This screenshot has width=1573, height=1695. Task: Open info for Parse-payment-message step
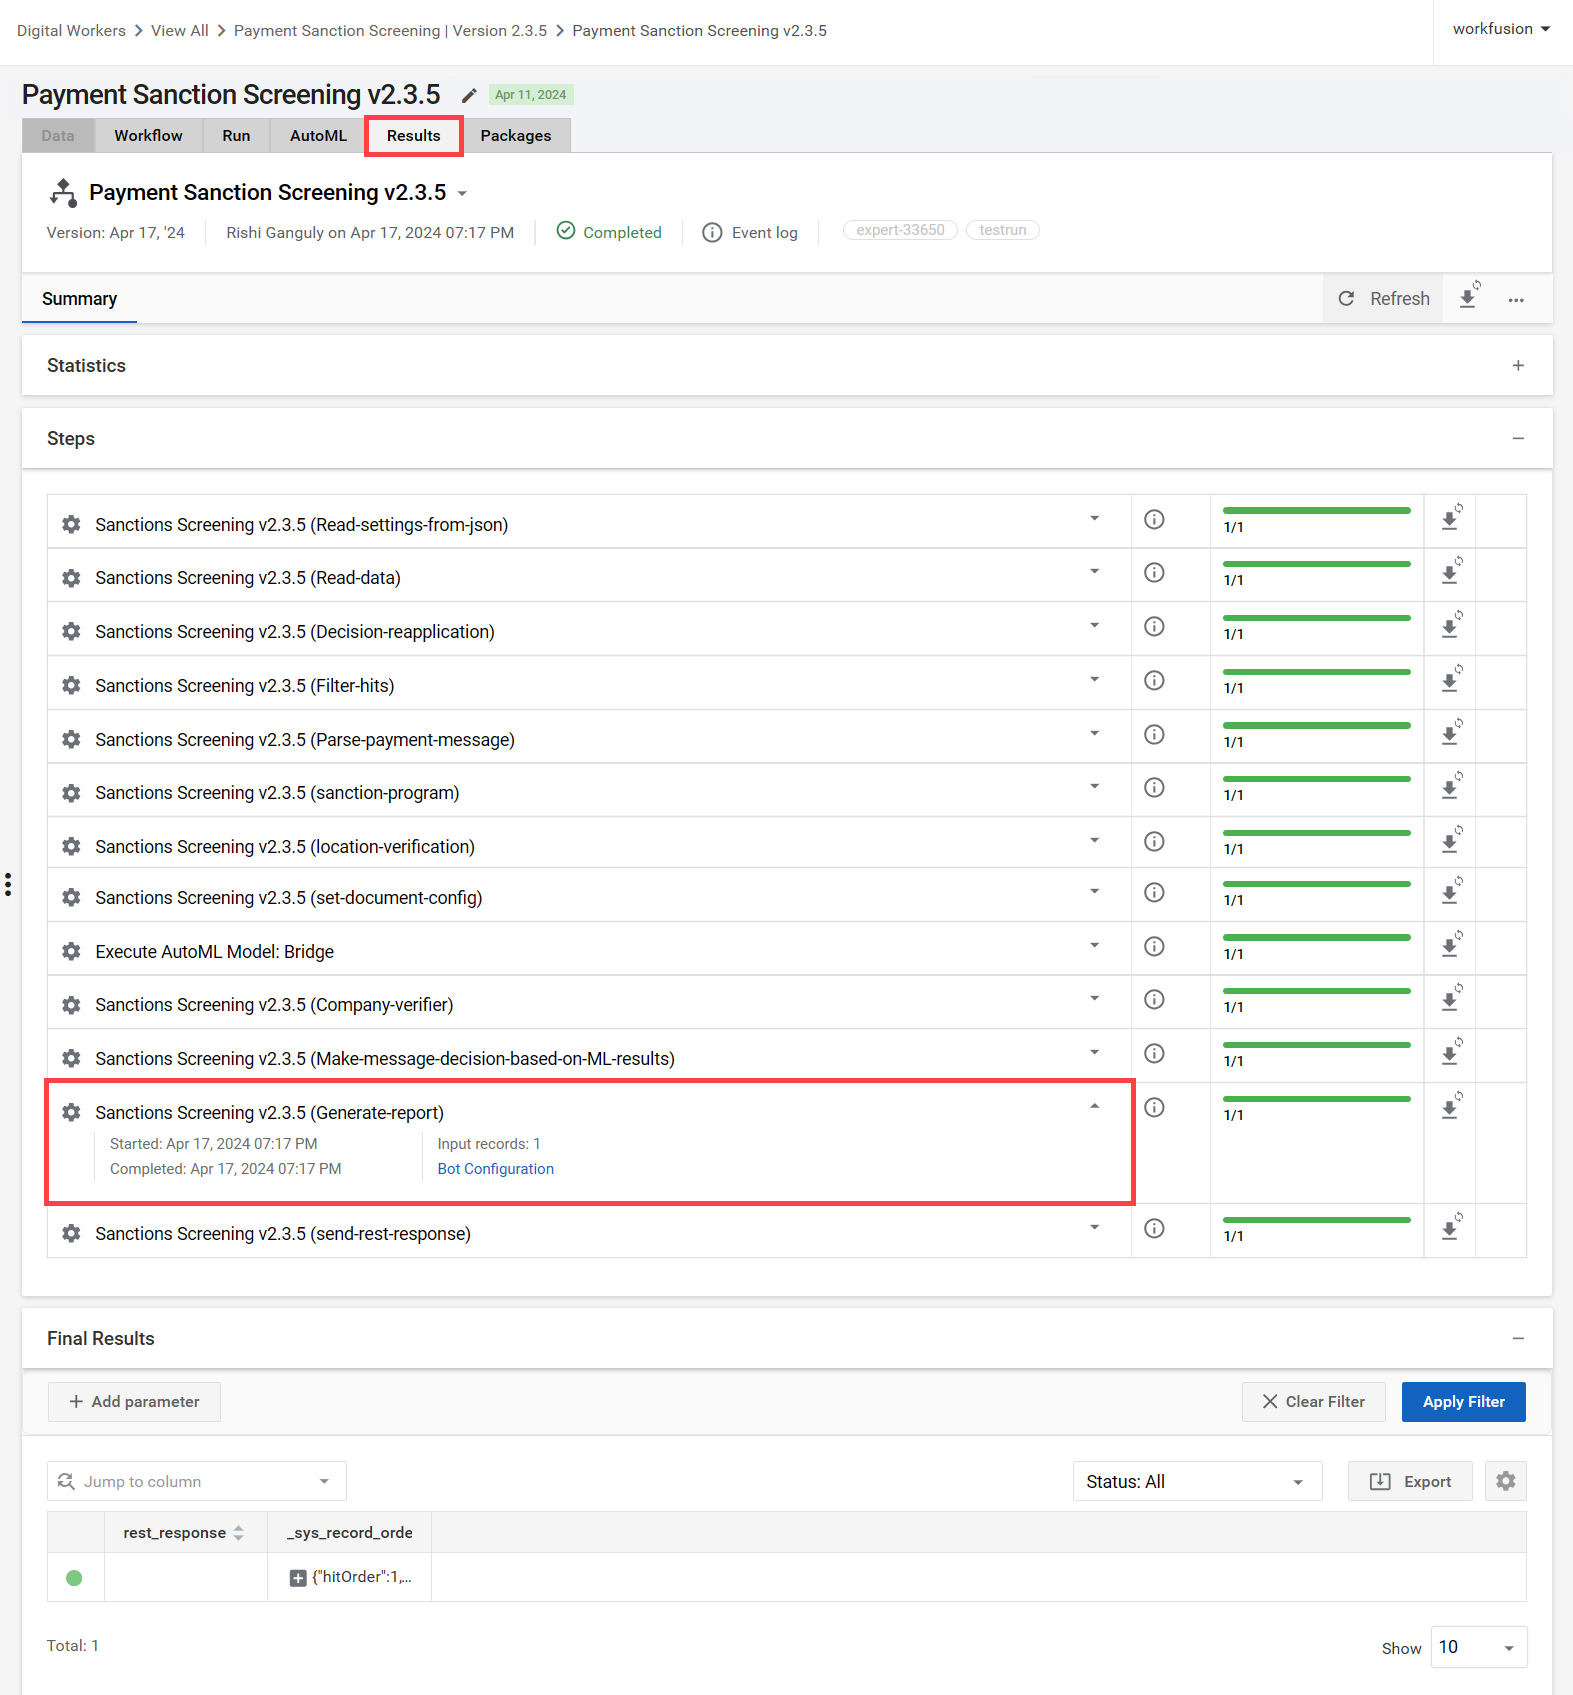tap(1154, 734)
